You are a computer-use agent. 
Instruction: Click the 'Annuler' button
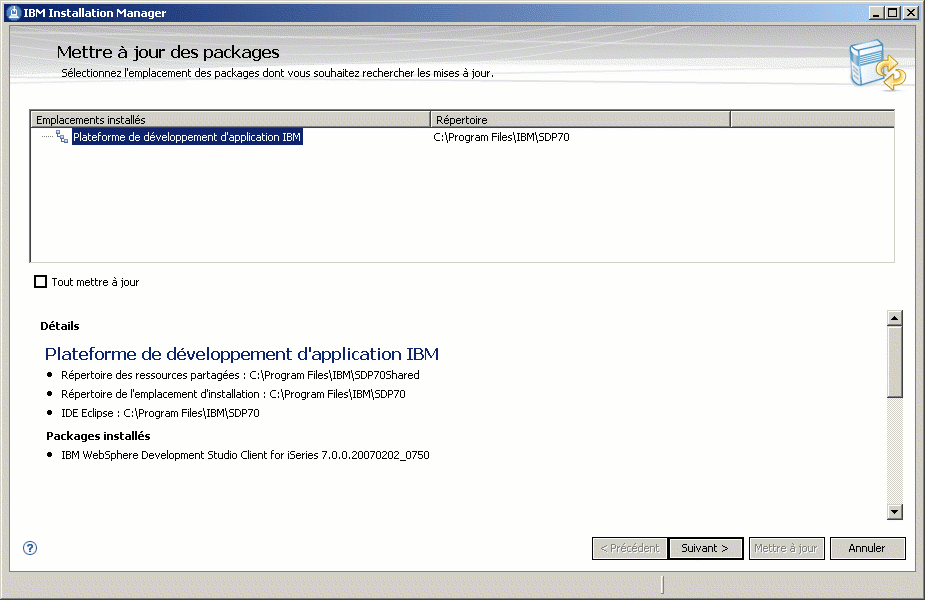pyautogui.click(x=867, y=548)
